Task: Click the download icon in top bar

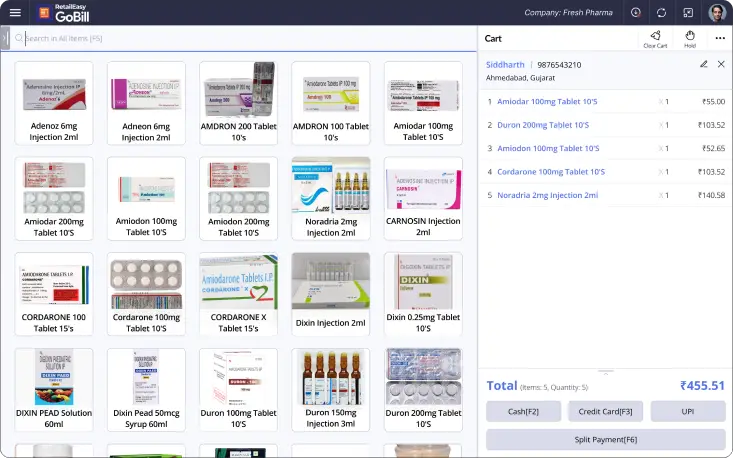Action: click(636, 12)
